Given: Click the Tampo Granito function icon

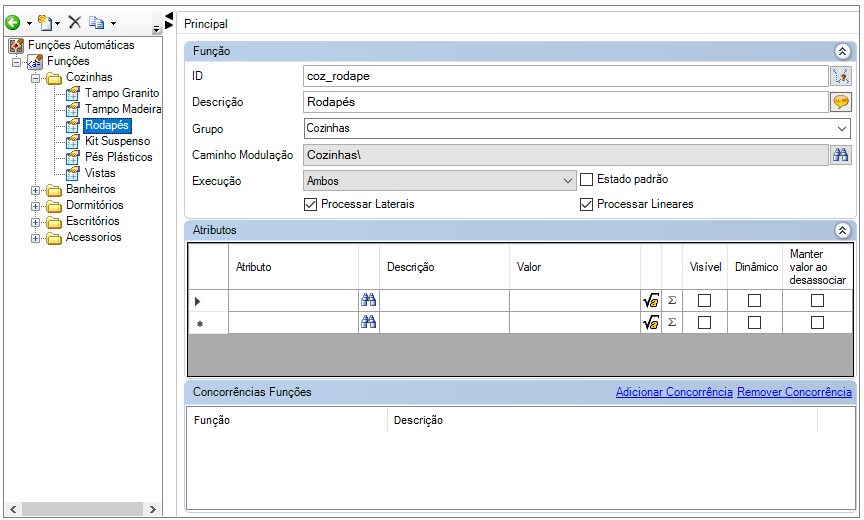Looking at the screenshot, I should [x=72, y=93].
